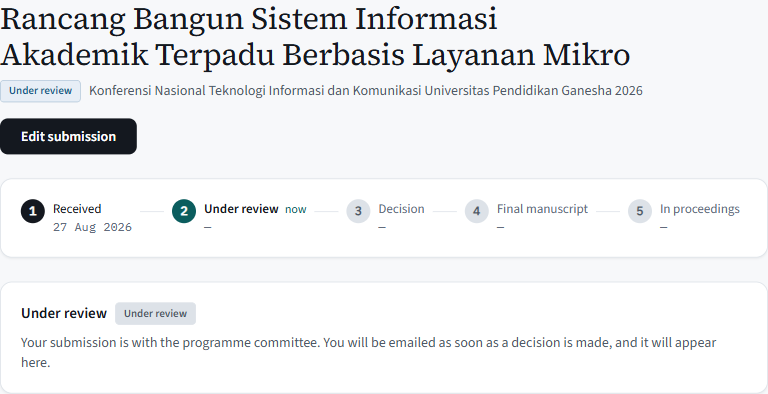
Task: Select step 3 circle for Decision
Action: (x=358, y=211)
